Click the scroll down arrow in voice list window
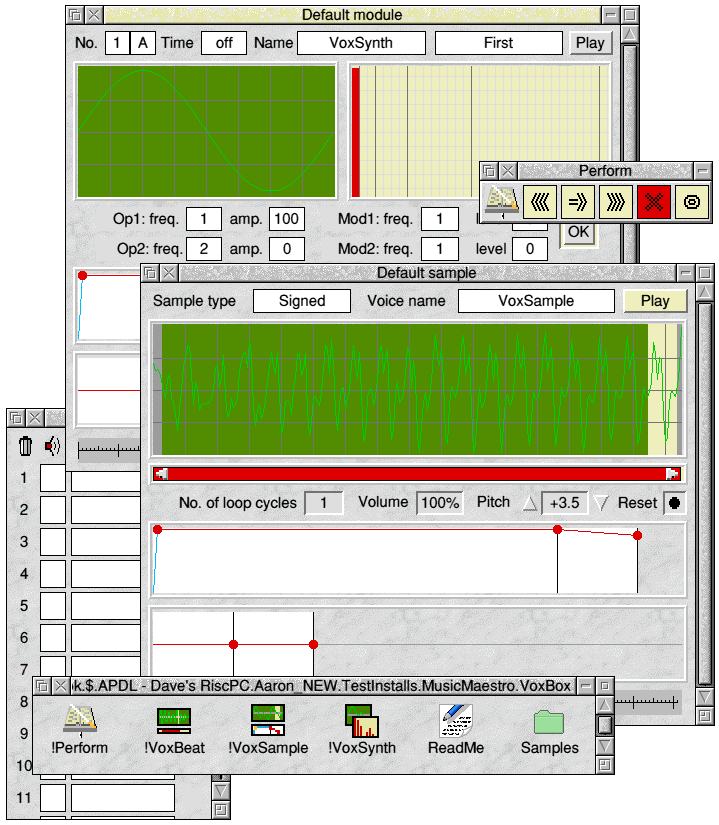Image resolution: width=719 pixels, height=825 pixels. 221,791
